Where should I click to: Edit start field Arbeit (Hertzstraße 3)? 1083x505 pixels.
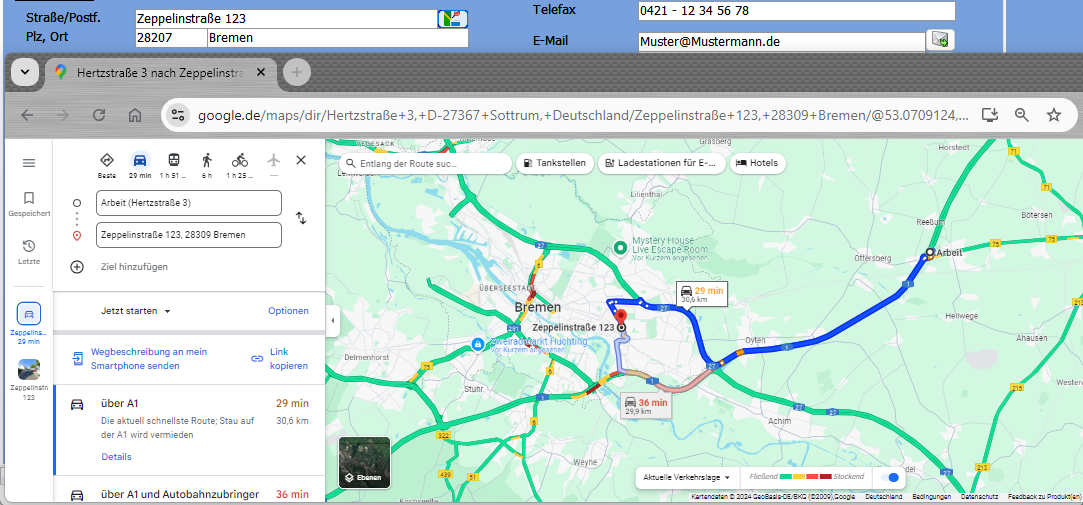(x=189, y=203)
